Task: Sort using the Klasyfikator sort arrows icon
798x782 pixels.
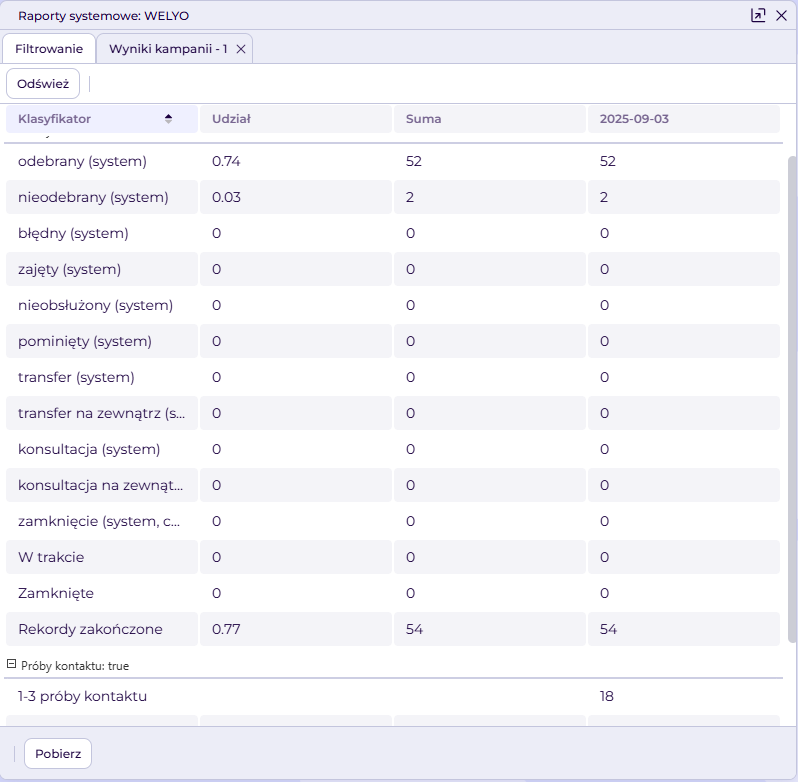Action: (x=168, y=119)
